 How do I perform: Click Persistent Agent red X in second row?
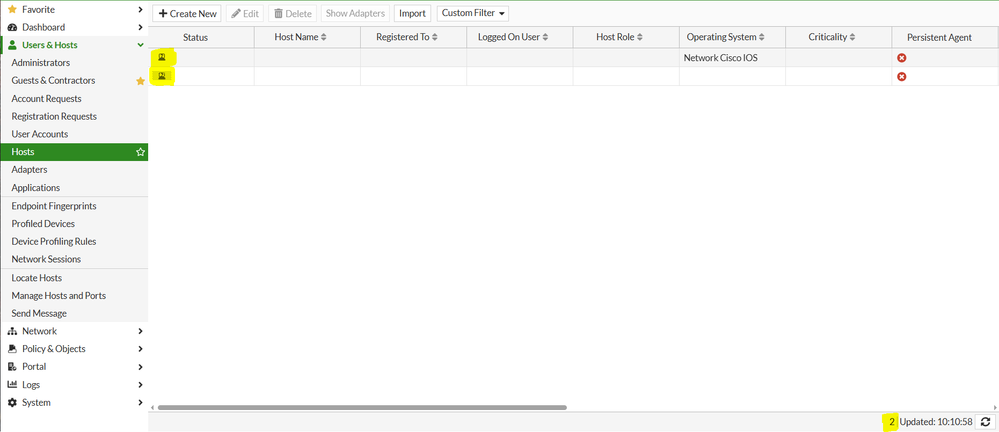(x=902, y=76)
